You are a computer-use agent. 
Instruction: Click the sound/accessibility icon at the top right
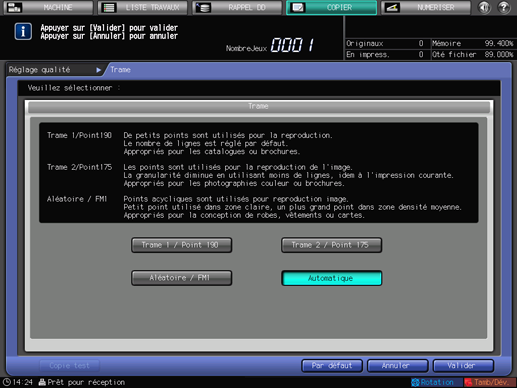pyautogui.click(x=484, y=7)
